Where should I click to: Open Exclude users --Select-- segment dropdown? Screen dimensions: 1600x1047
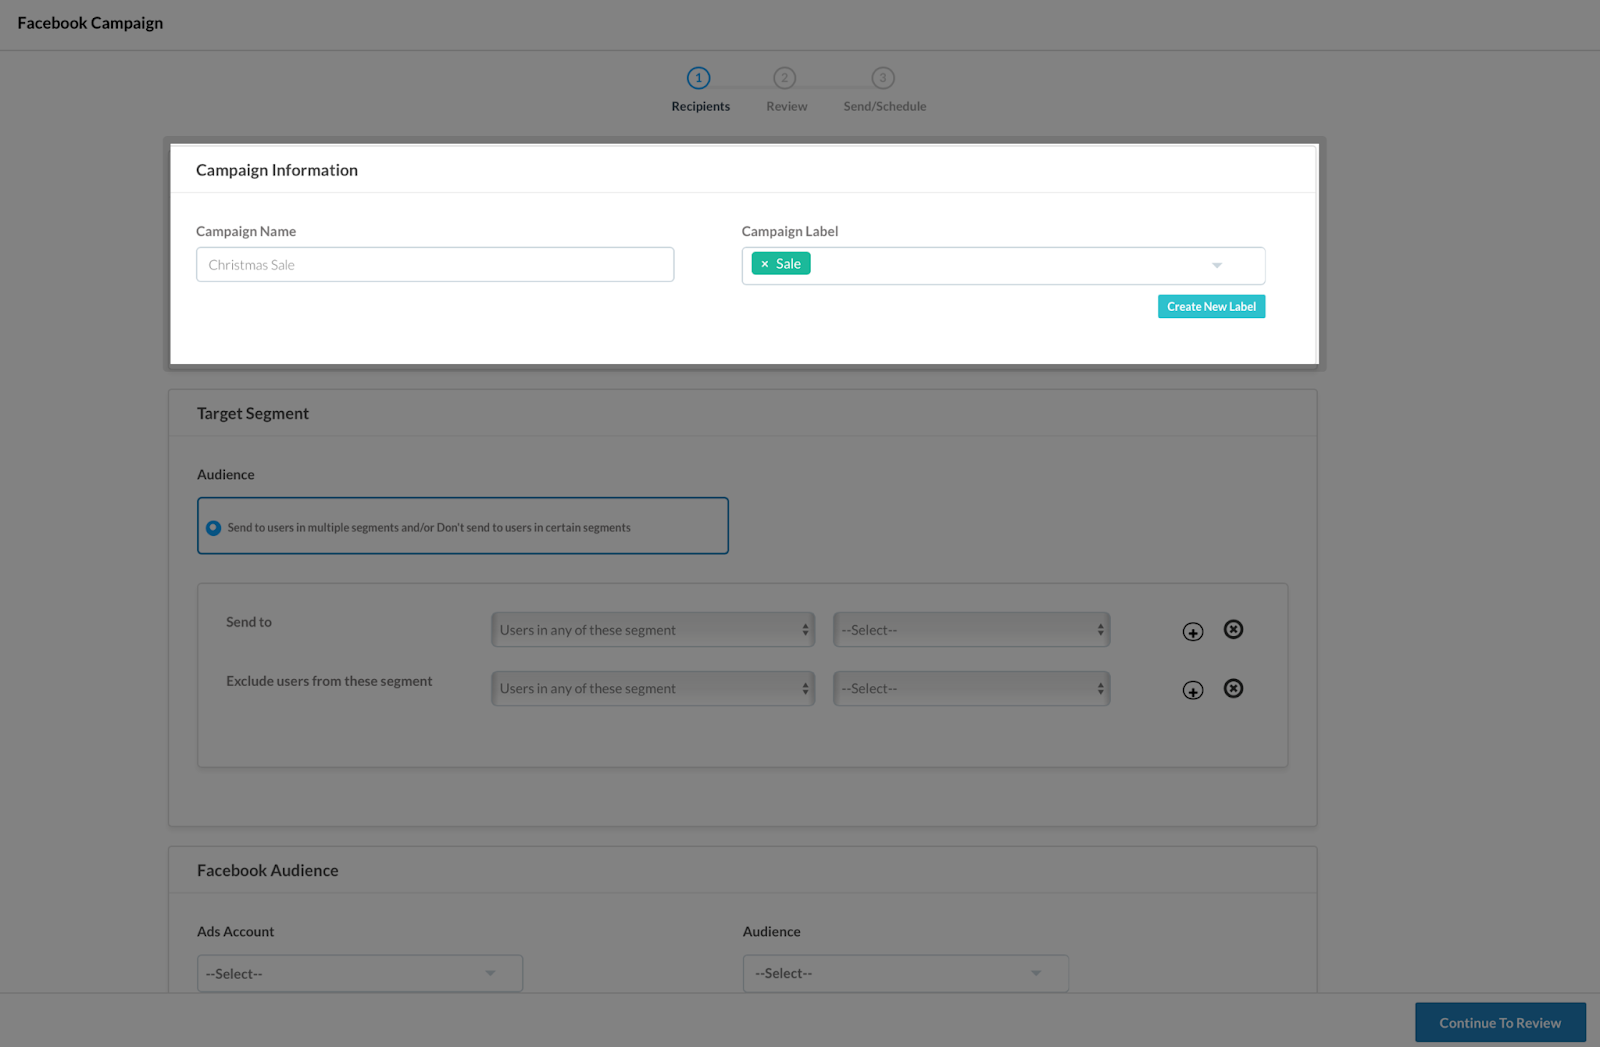(x=971, y=688)
